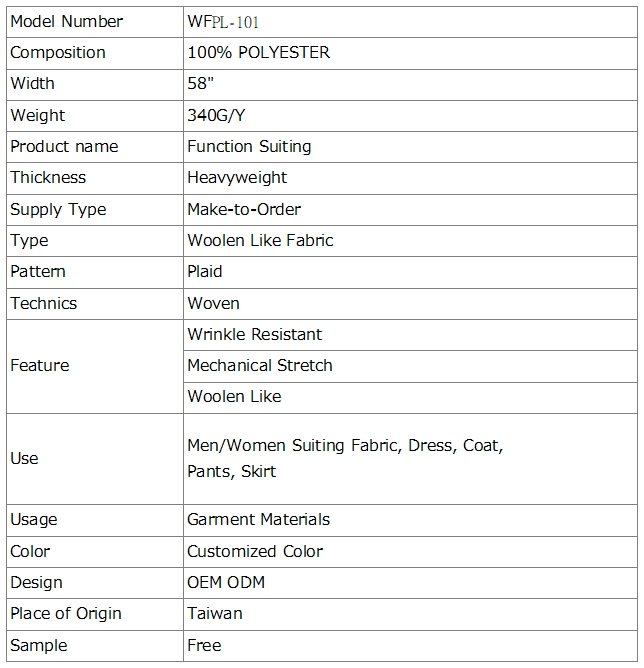Select the Woolen Like feature row

pos(410,398)
